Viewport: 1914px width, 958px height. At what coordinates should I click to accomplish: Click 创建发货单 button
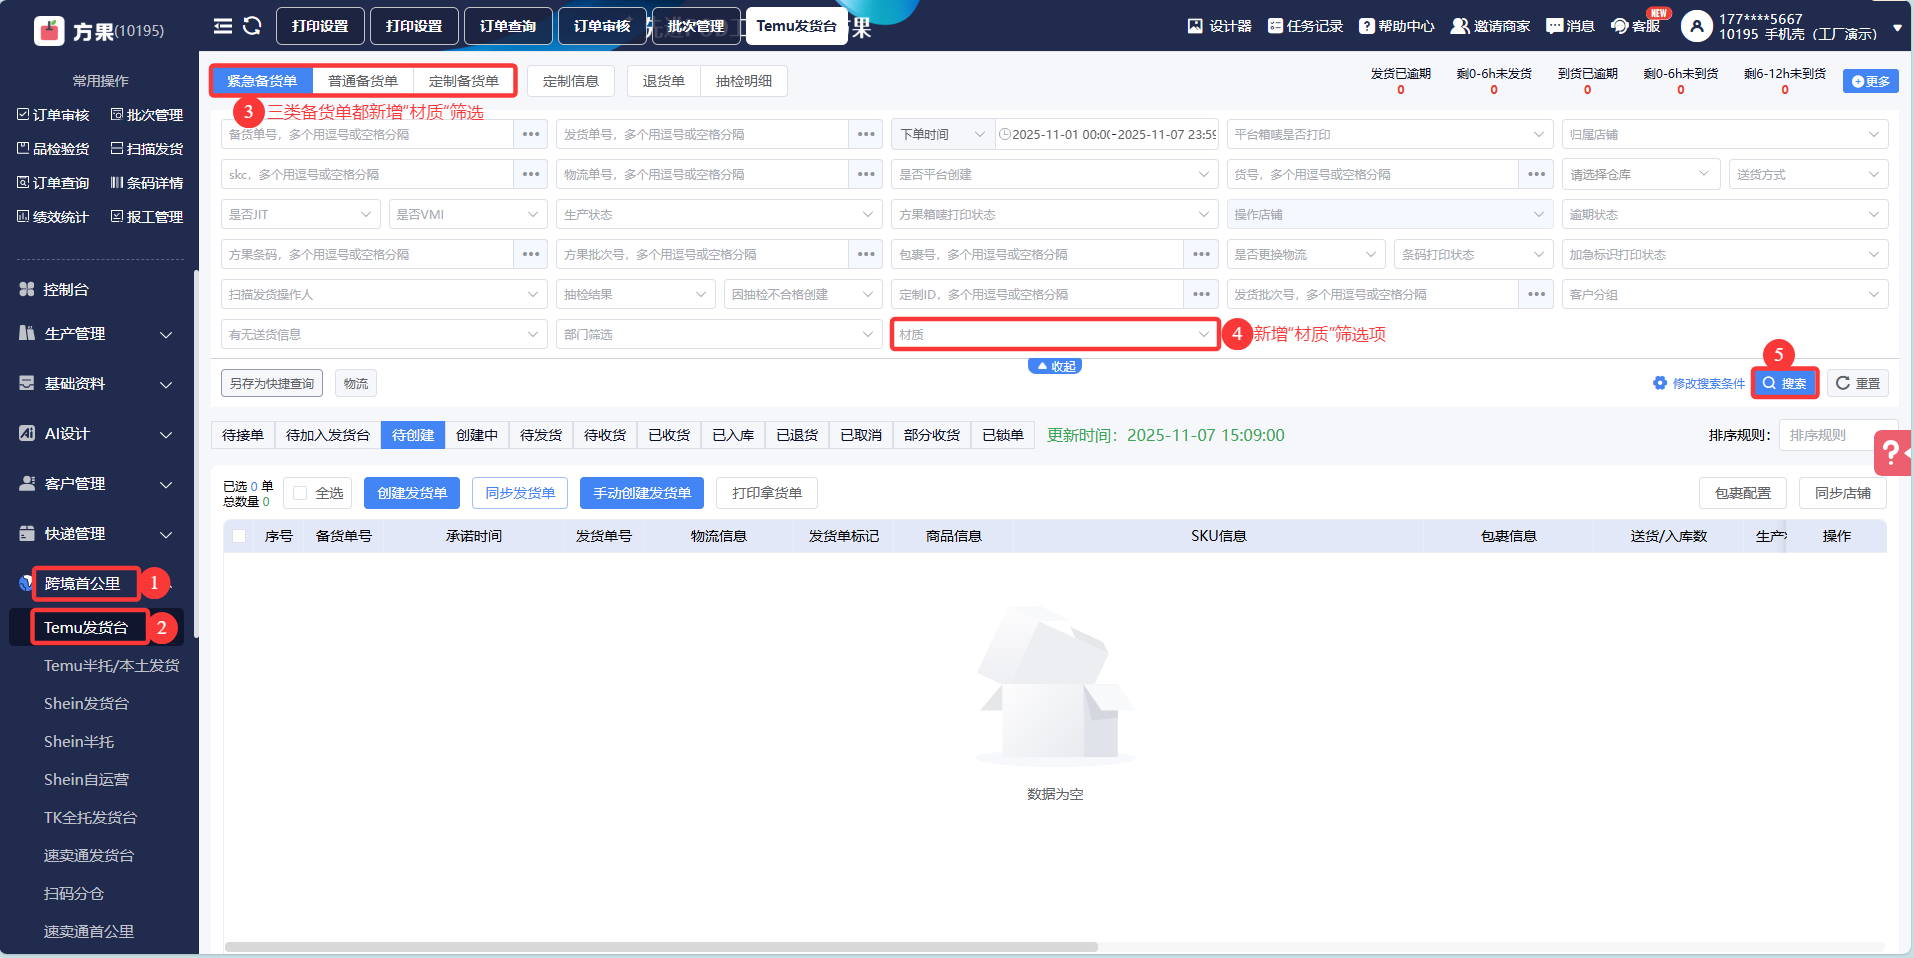point(412,493)
